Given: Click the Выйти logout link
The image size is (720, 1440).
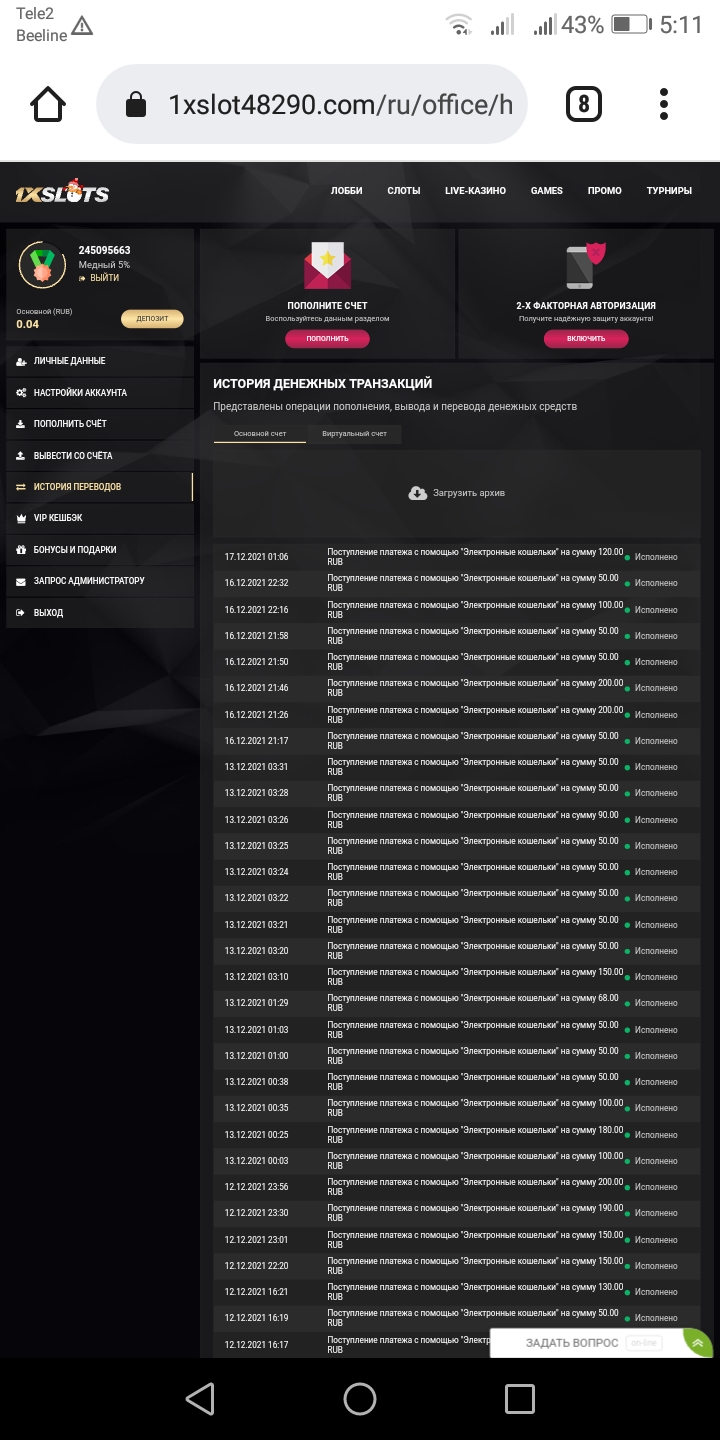Looking at the screenshot, I should [104, 278].
